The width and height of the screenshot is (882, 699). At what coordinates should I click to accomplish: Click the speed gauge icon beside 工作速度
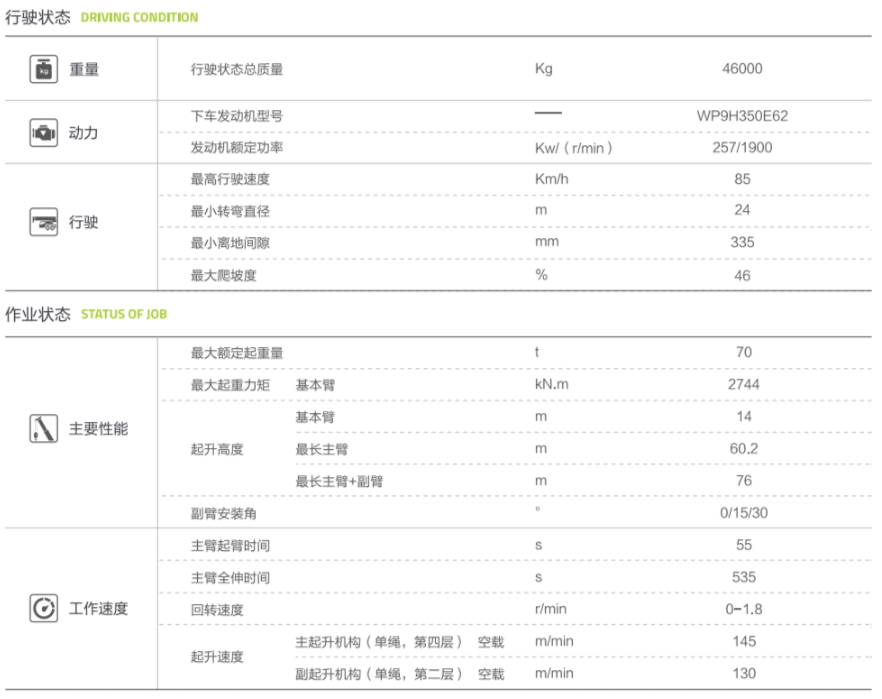click(x=43, y=608)
